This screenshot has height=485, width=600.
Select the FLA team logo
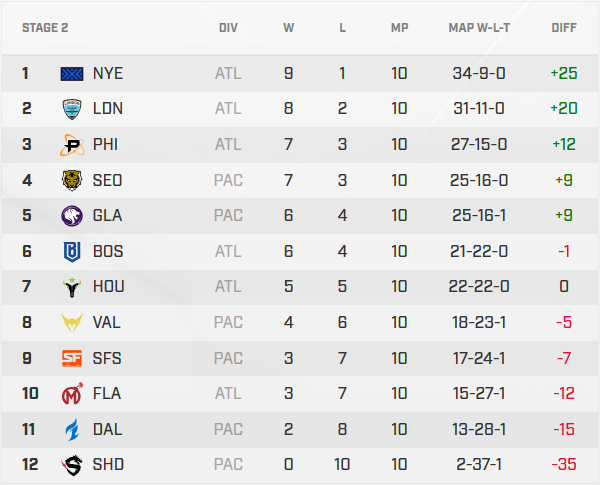(x=73, y=393)
